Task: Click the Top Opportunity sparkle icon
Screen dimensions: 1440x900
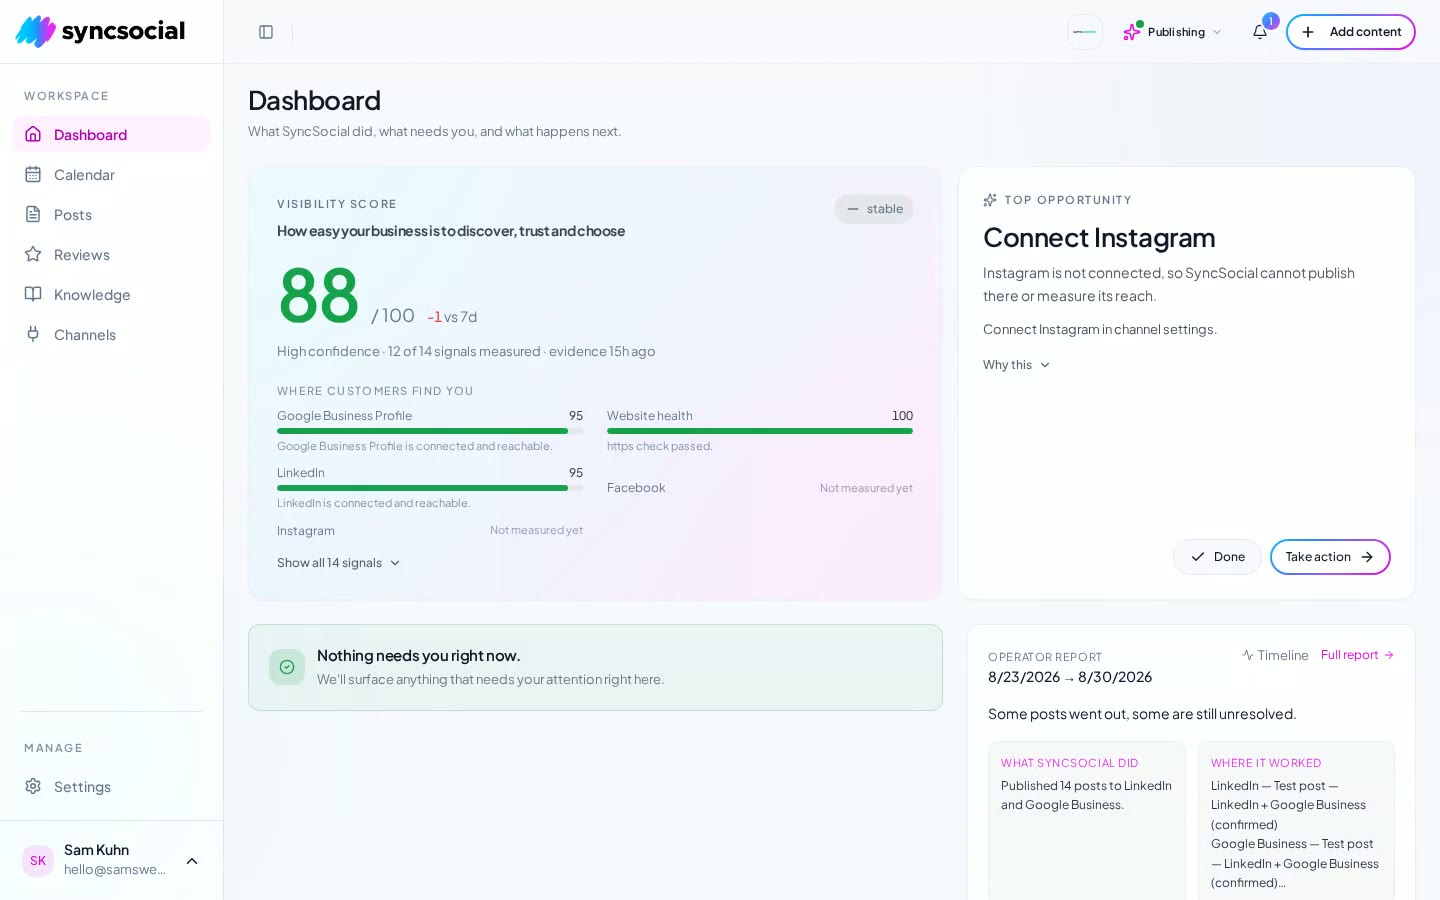Action: point(990,200)
